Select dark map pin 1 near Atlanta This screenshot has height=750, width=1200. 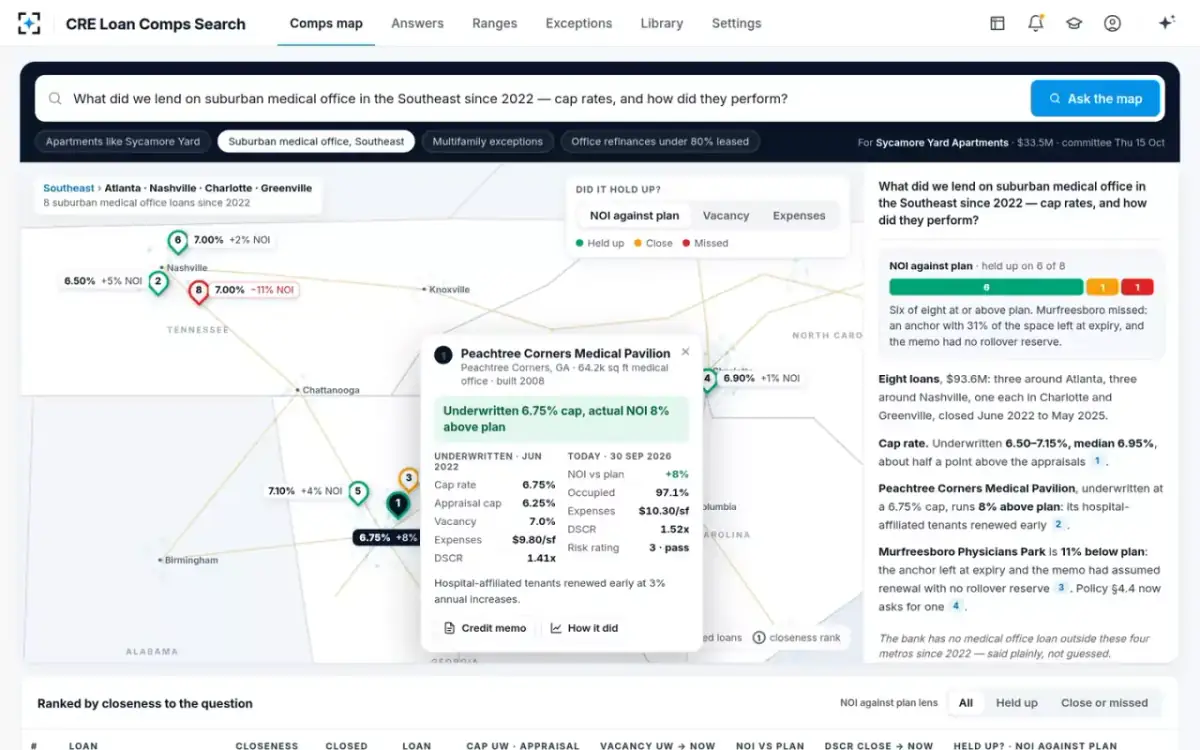pyautogui.click(x=398, y=504)
